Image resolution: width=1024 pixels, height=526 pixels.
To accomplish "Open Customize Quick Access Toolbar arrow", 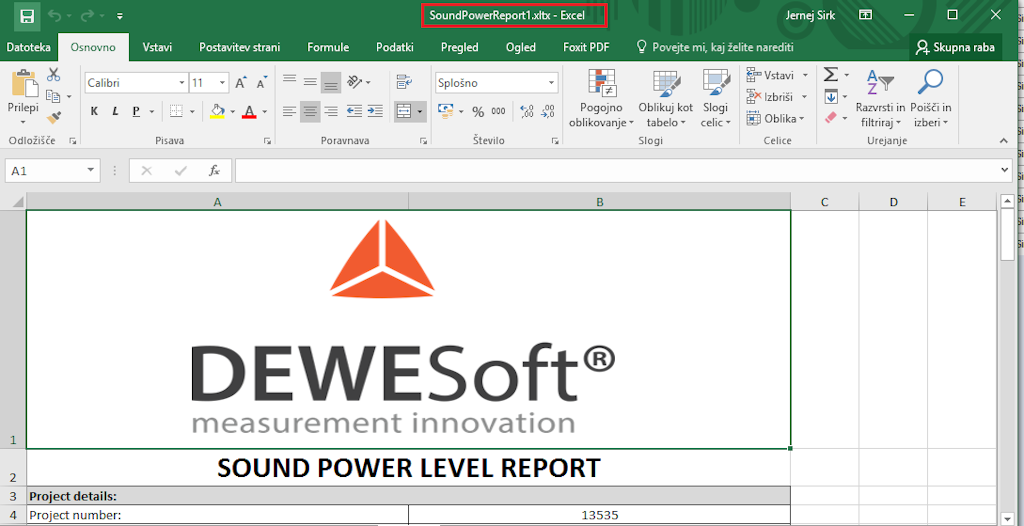I will point(119,16).
